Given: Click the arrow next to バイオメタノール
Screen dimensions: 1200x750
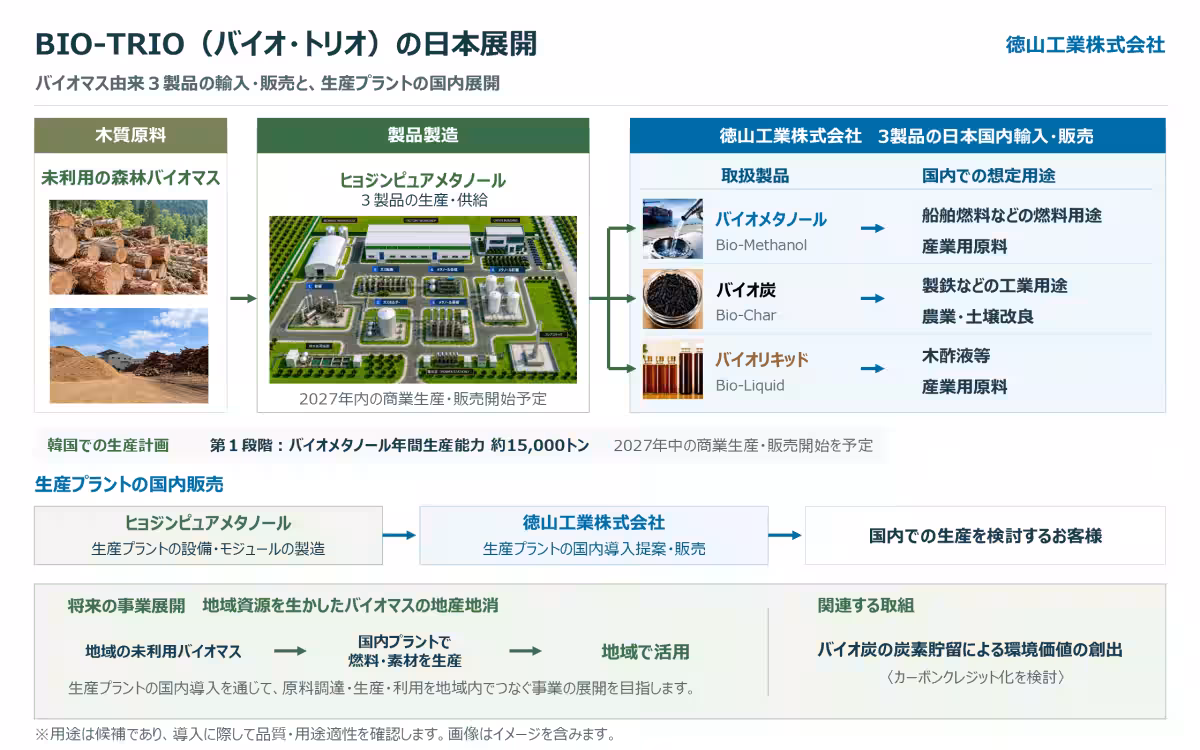Looking at the screenshot, I should [x=873, y=229].
